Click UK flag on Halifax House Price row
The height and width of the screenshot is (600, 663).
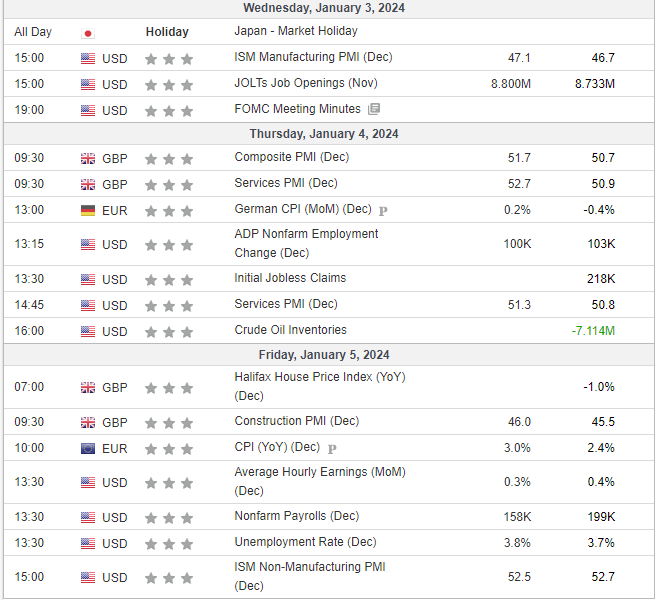tap(88, 387)
